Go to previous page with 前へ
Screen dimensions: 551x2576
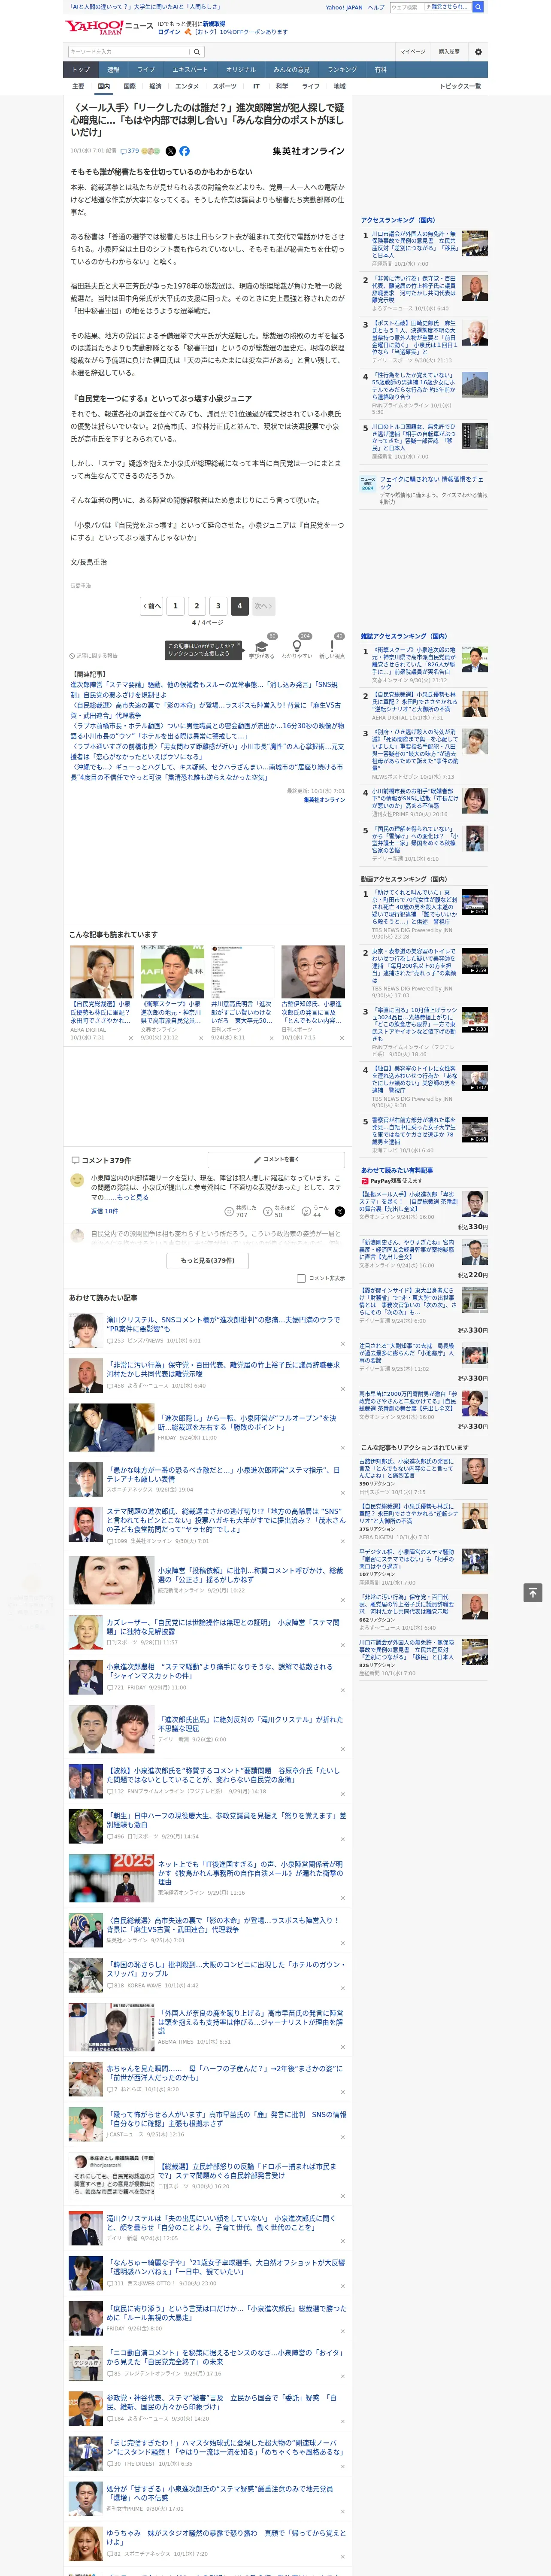(152, 605)
